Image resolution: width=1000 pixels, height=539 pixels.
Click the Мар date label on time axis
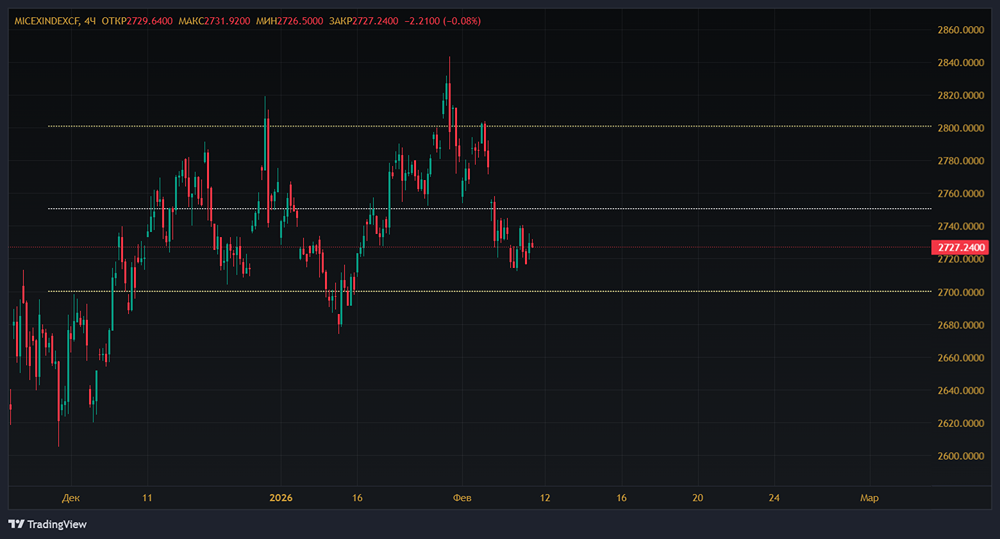[869, 498]
